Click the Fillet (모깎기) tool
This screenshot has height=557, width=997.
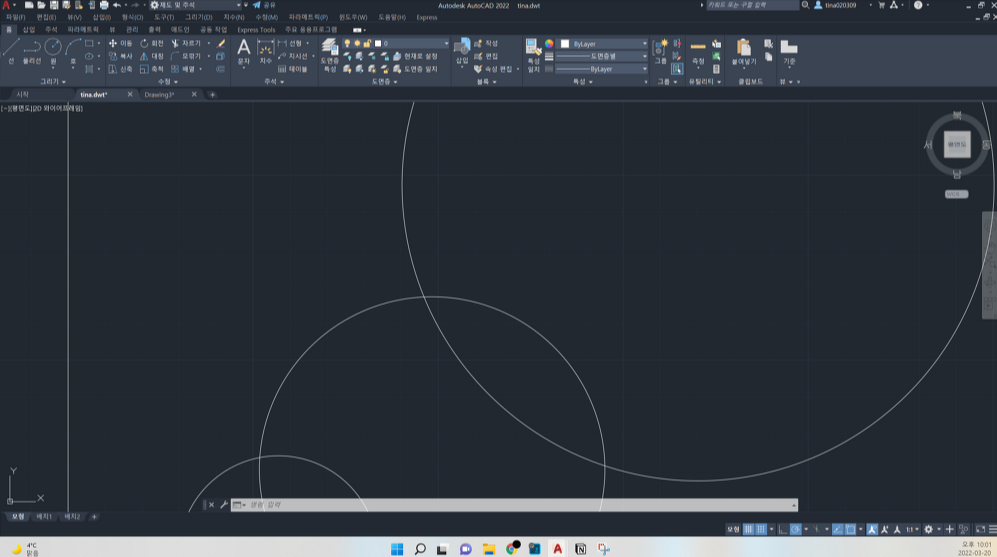186,56
